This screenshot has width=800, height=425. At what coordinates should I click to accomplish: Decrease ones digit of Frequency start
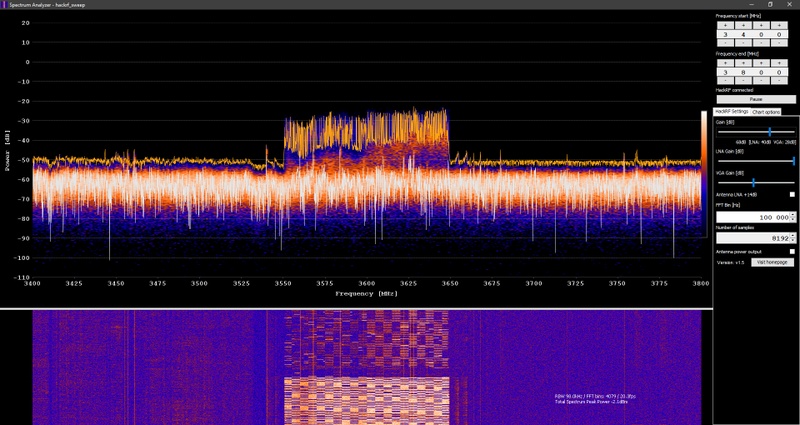pyautogui.click(x=779, y=43)
